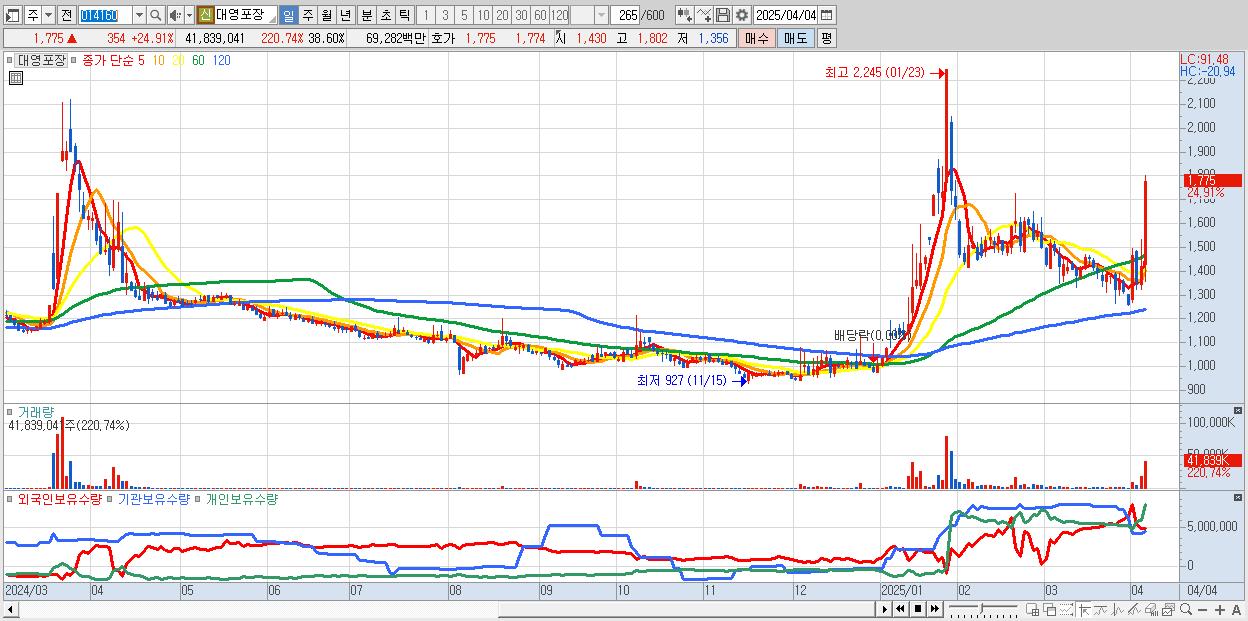Save the chart with floppy disk icon
This screenshot has height=621, width=1248.
pos(722,16)
